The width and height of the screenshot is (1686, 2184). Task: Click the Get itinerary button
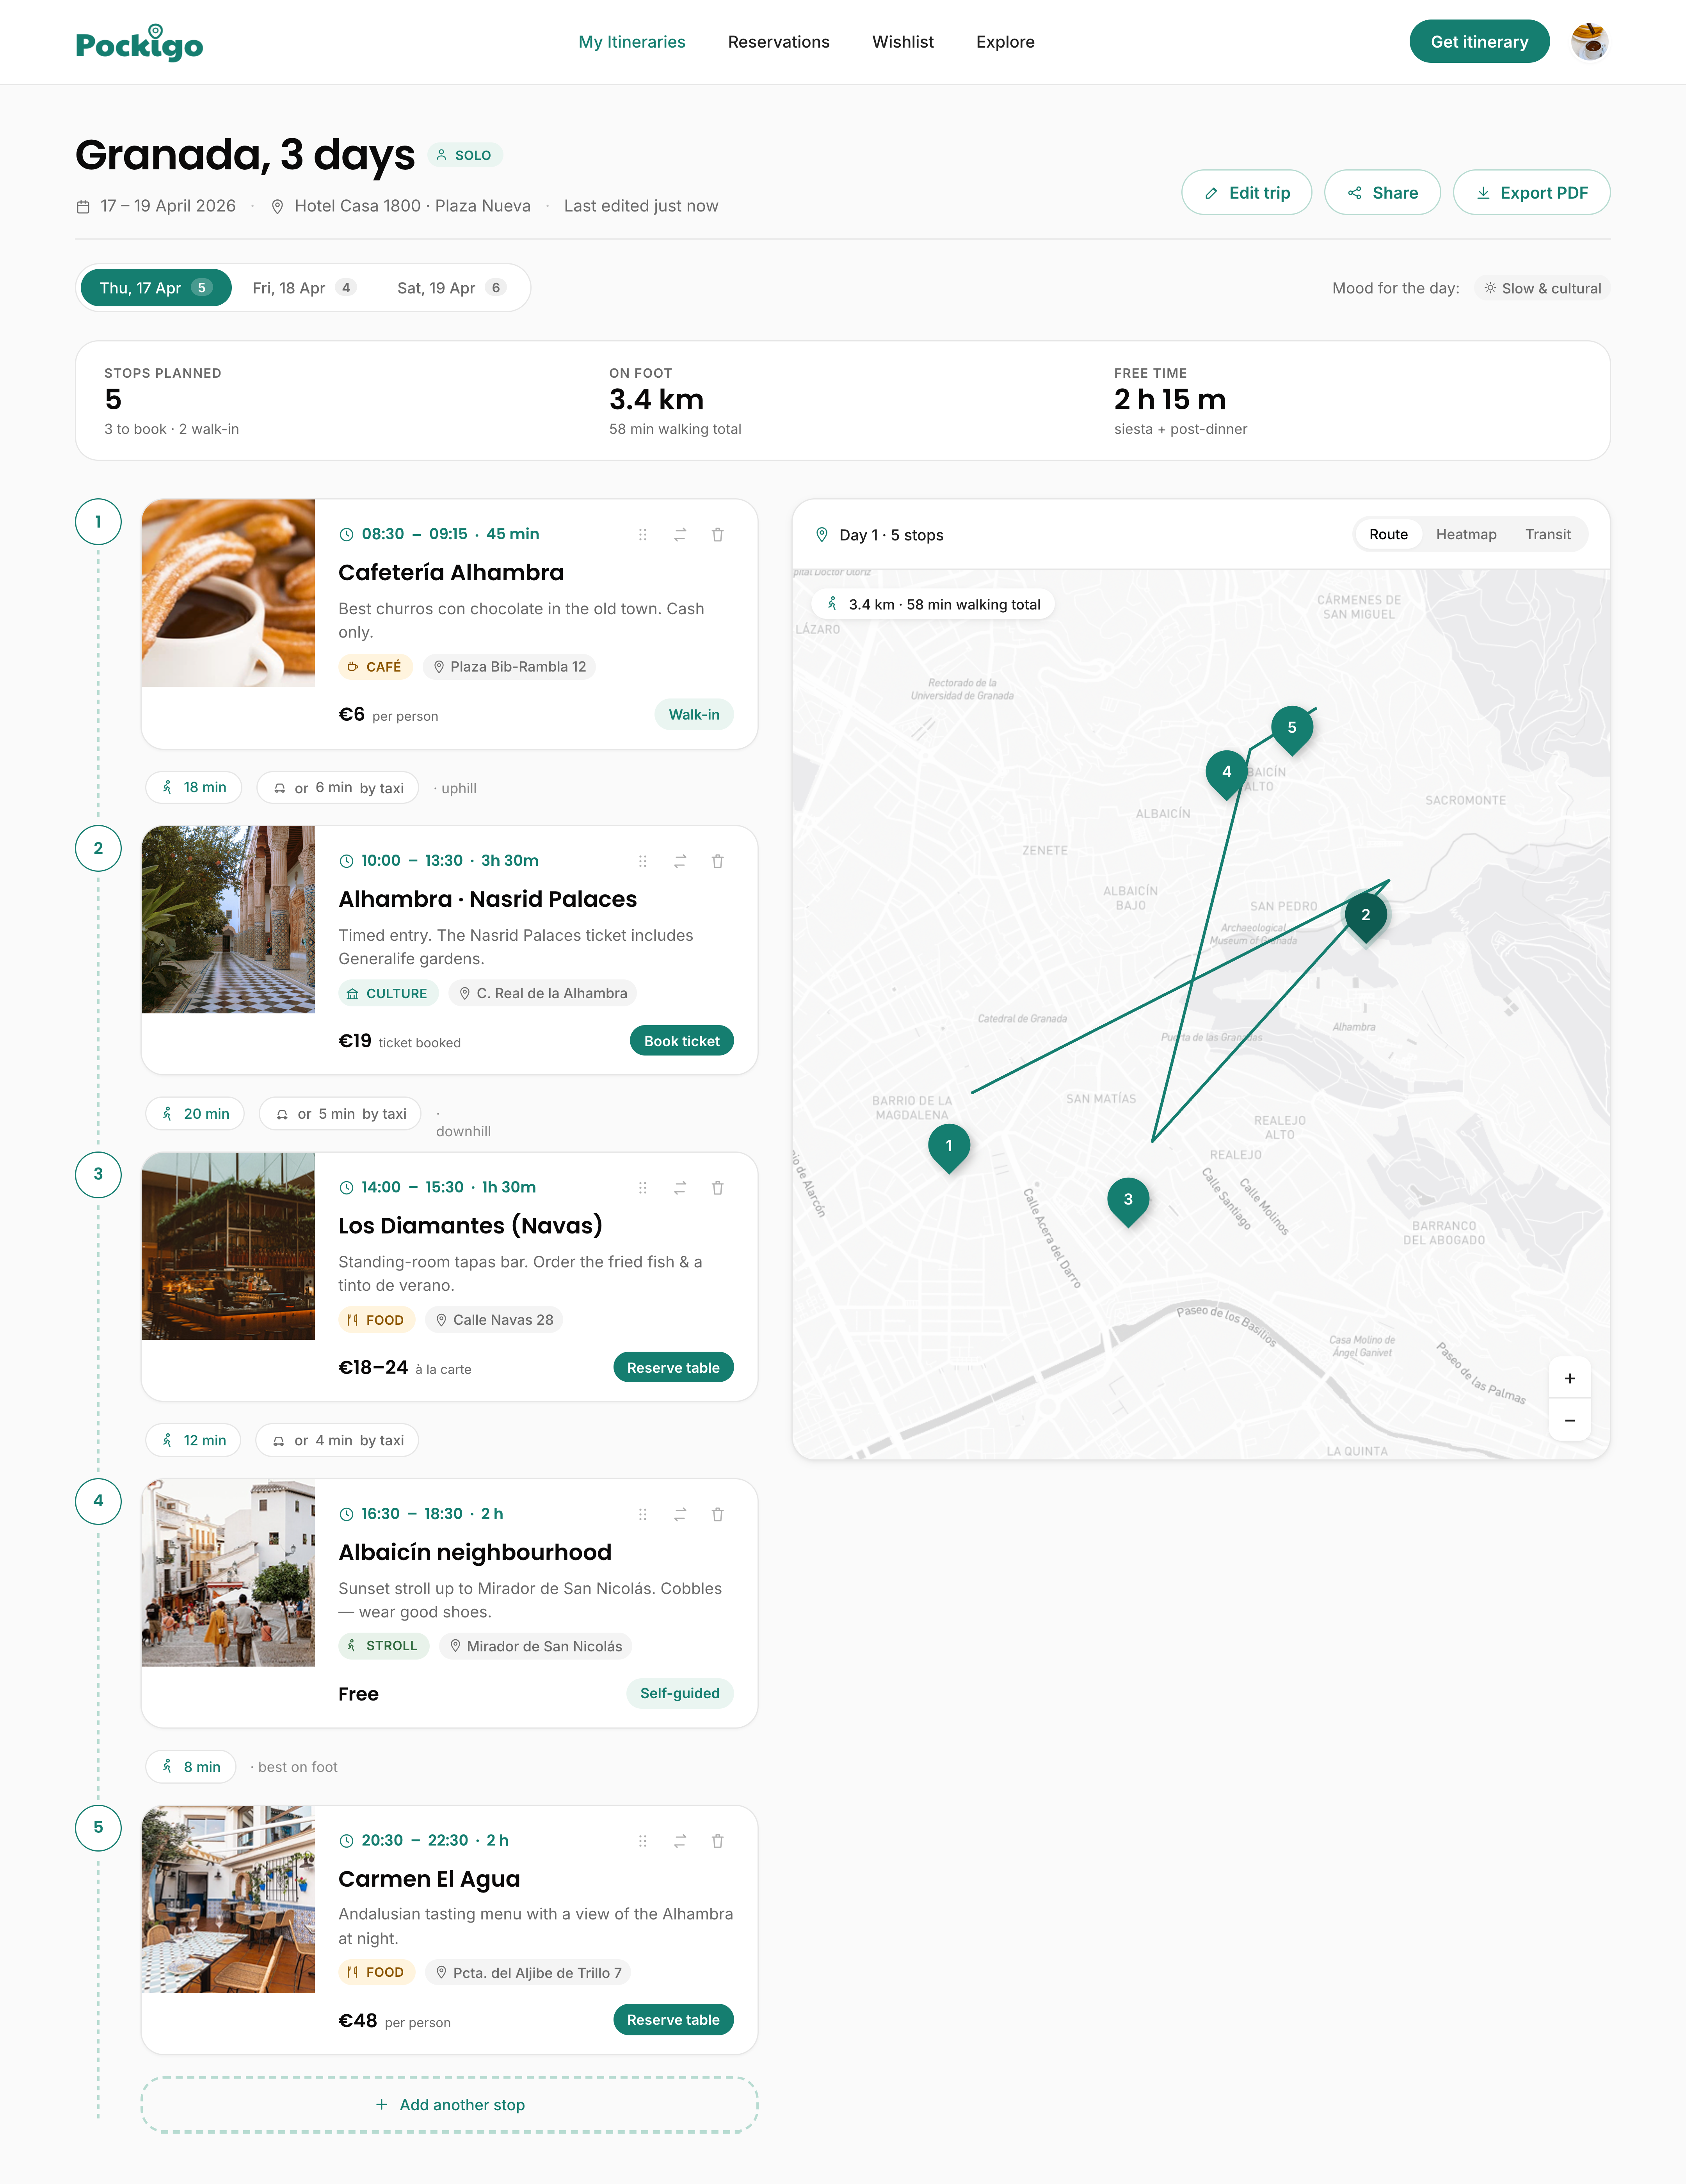(x=1479, y=42)
